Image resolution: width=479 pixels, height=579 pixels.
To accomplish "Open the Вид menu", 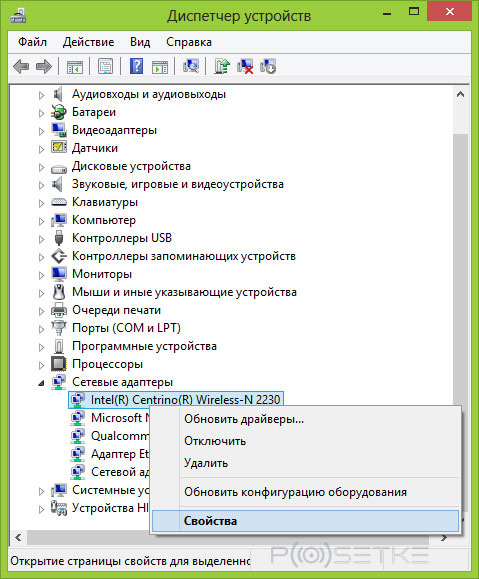I will click(140, 42).
